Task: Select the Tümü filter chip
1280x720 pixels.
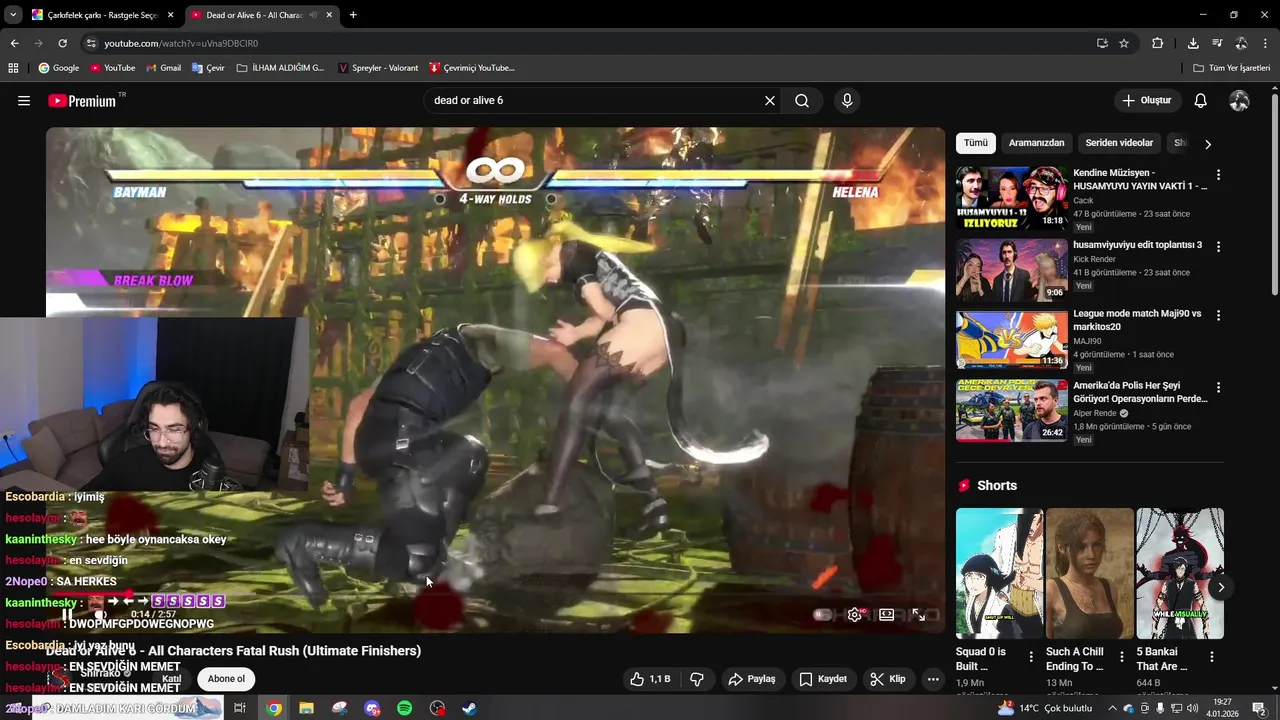Action: click(976, 143)
